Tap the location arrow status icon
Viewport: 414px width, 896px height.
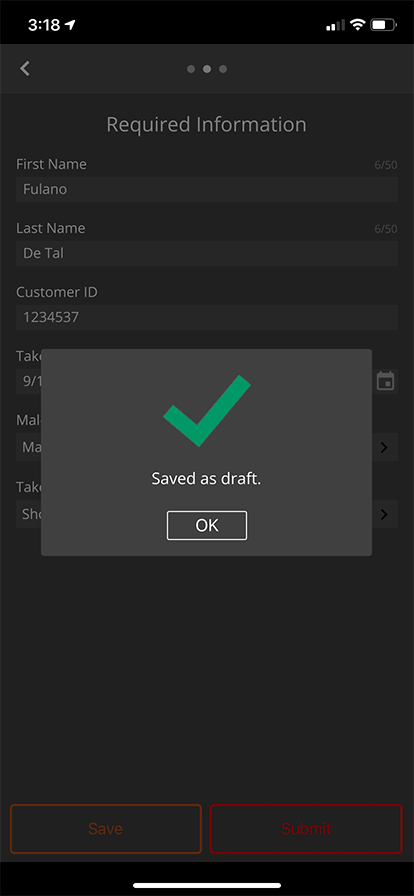70,25
